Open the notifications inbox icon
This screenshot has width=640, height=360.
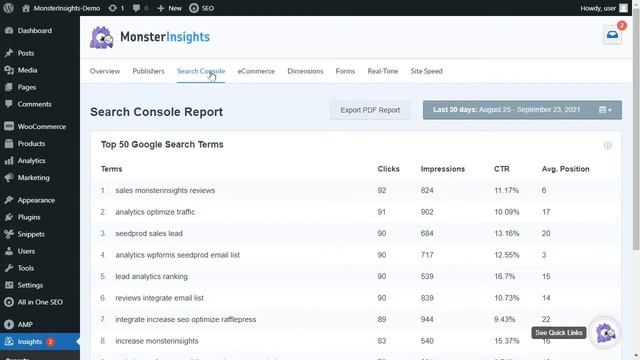click(612, 35)
